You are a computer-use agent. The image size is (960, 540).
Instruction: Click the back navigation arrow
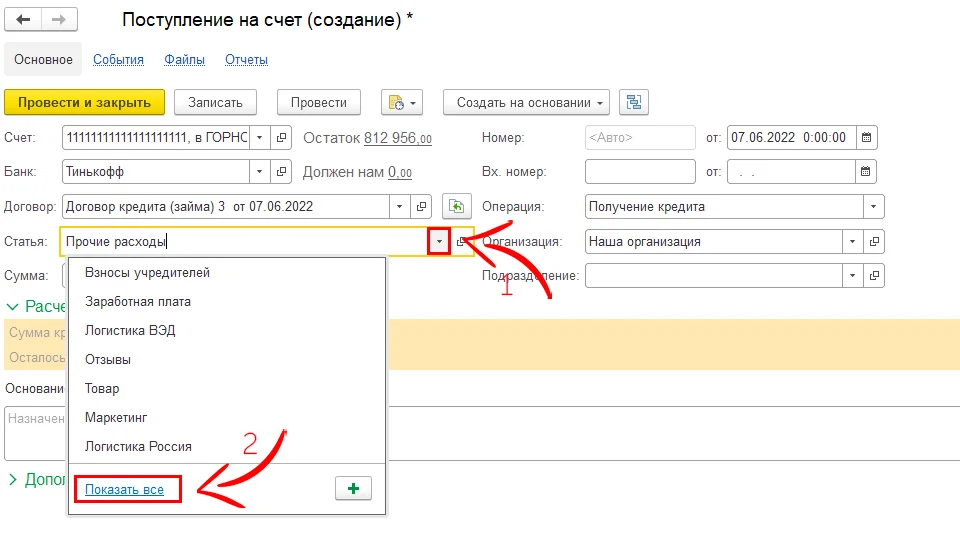[x=23, y=20]
